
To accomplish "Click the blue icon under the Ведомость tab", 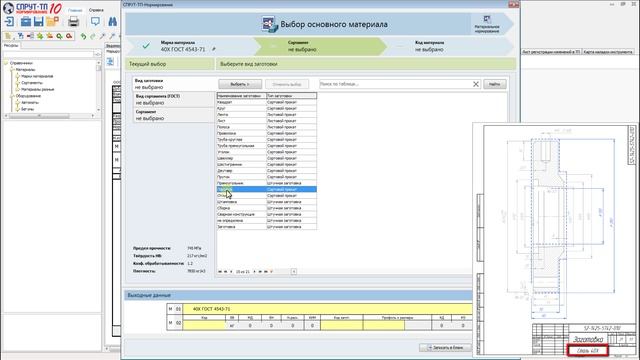I will [110, 61].
